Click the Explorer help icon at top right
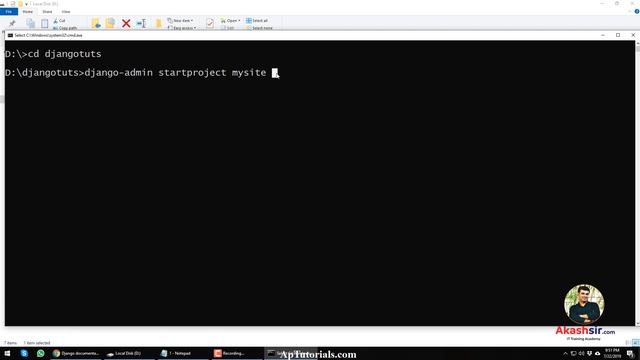The image size is (640, 360). (637, 11)
